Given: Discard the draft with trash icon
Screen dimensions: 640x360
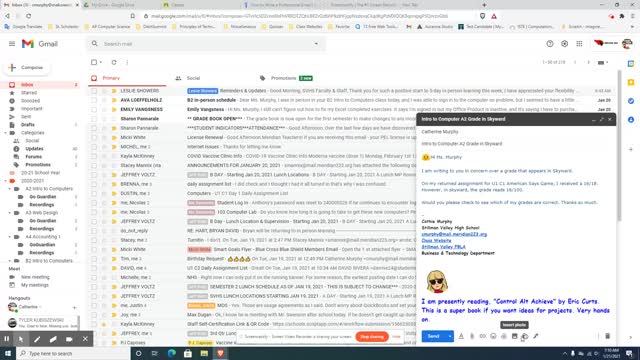Looking at the screenshot, I should point(607,336).
